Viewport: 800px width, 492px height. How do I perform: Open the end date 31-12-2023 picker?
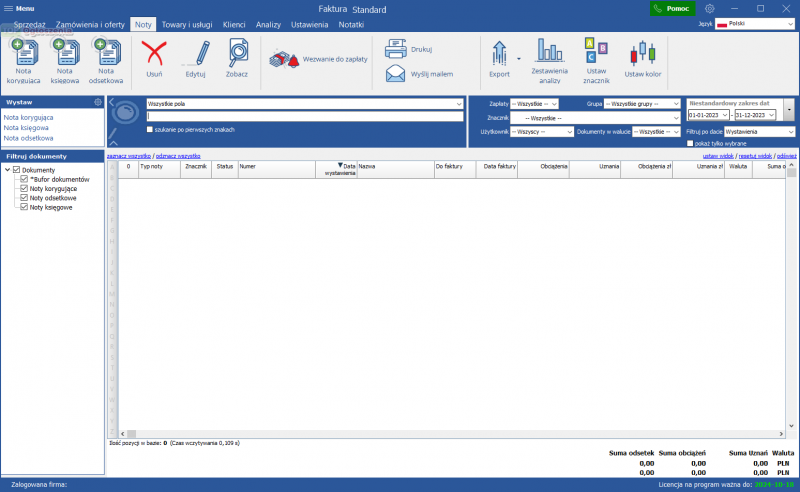tap(771, 115)
